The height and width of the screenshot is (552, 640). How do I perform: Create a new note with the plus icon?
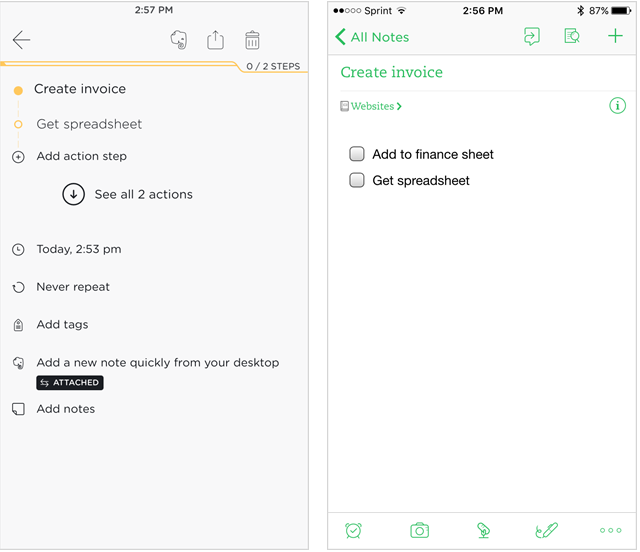(x=615, y=36)
